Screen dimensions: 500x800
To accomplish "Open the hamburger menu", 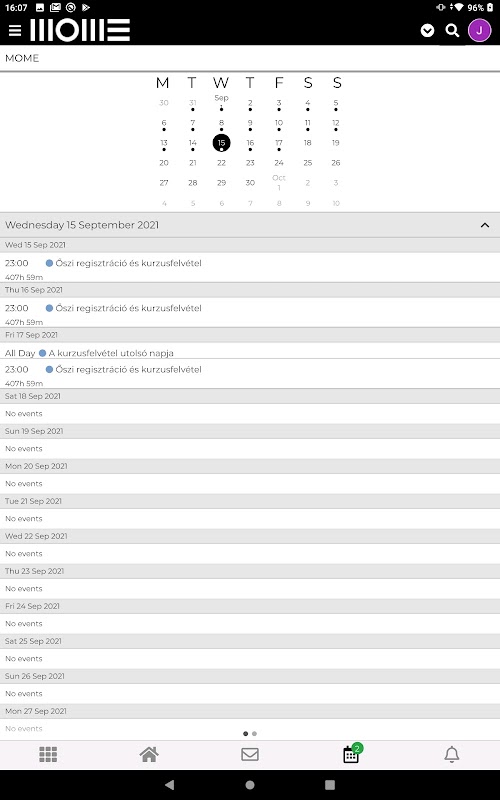I will (x=15, y=31).
